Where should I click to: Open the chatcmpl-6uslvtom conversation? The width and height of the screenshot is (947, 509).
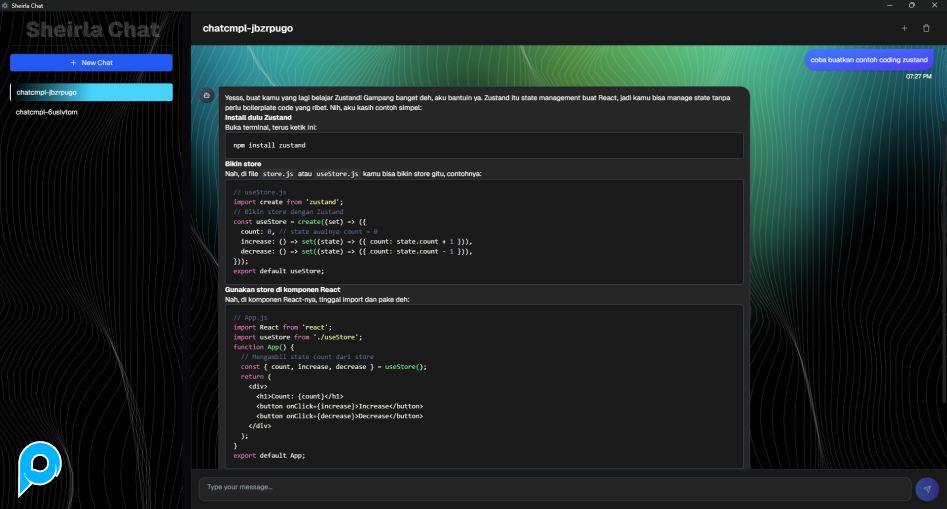47,112
